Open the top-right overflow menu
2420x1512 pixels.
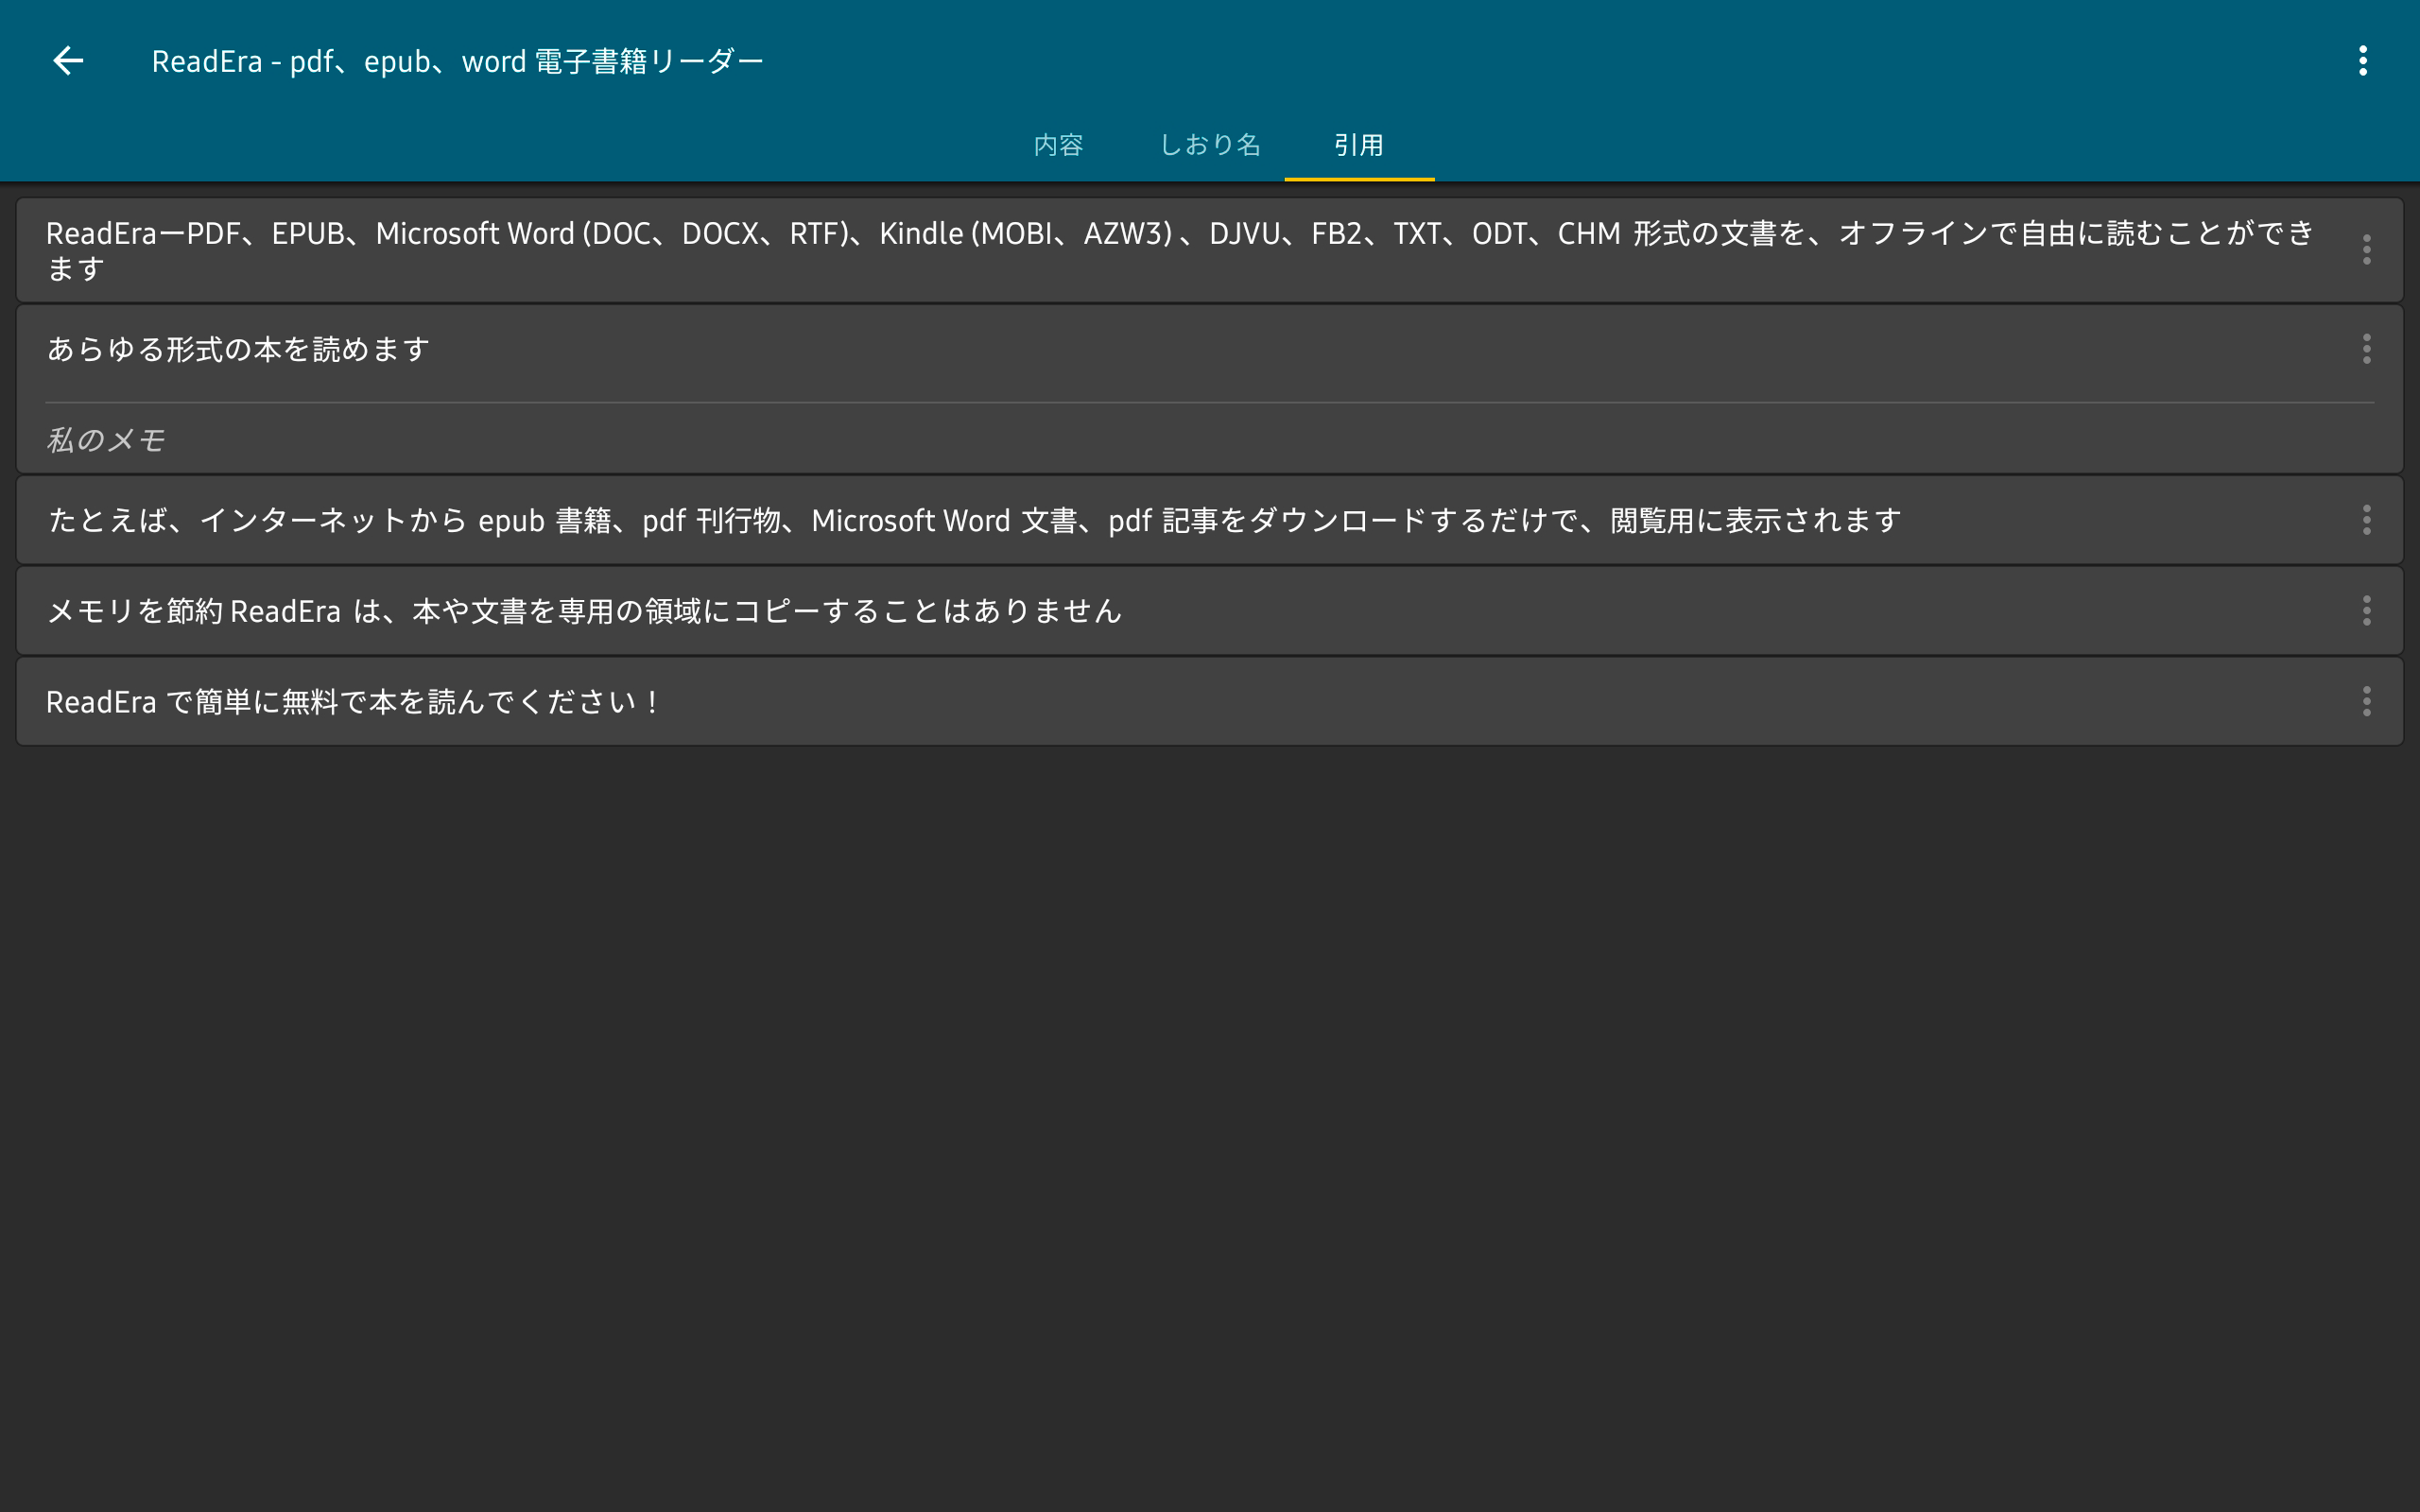[x=2363, y=61]
